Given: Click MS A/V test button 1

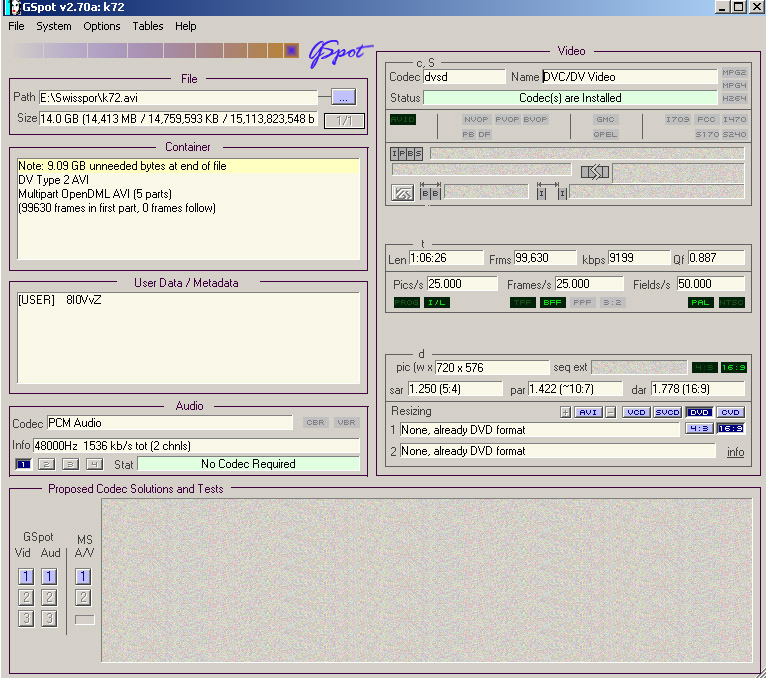Looking at the screenshot, I should click(83, 577).
